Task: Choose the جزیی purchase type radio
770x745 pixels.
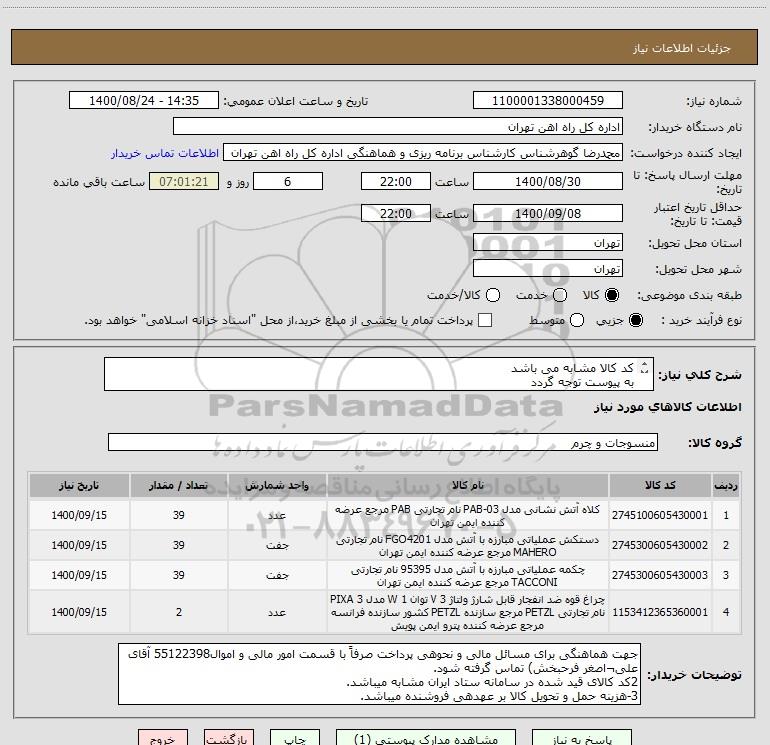Action: (x=636, y=320)
